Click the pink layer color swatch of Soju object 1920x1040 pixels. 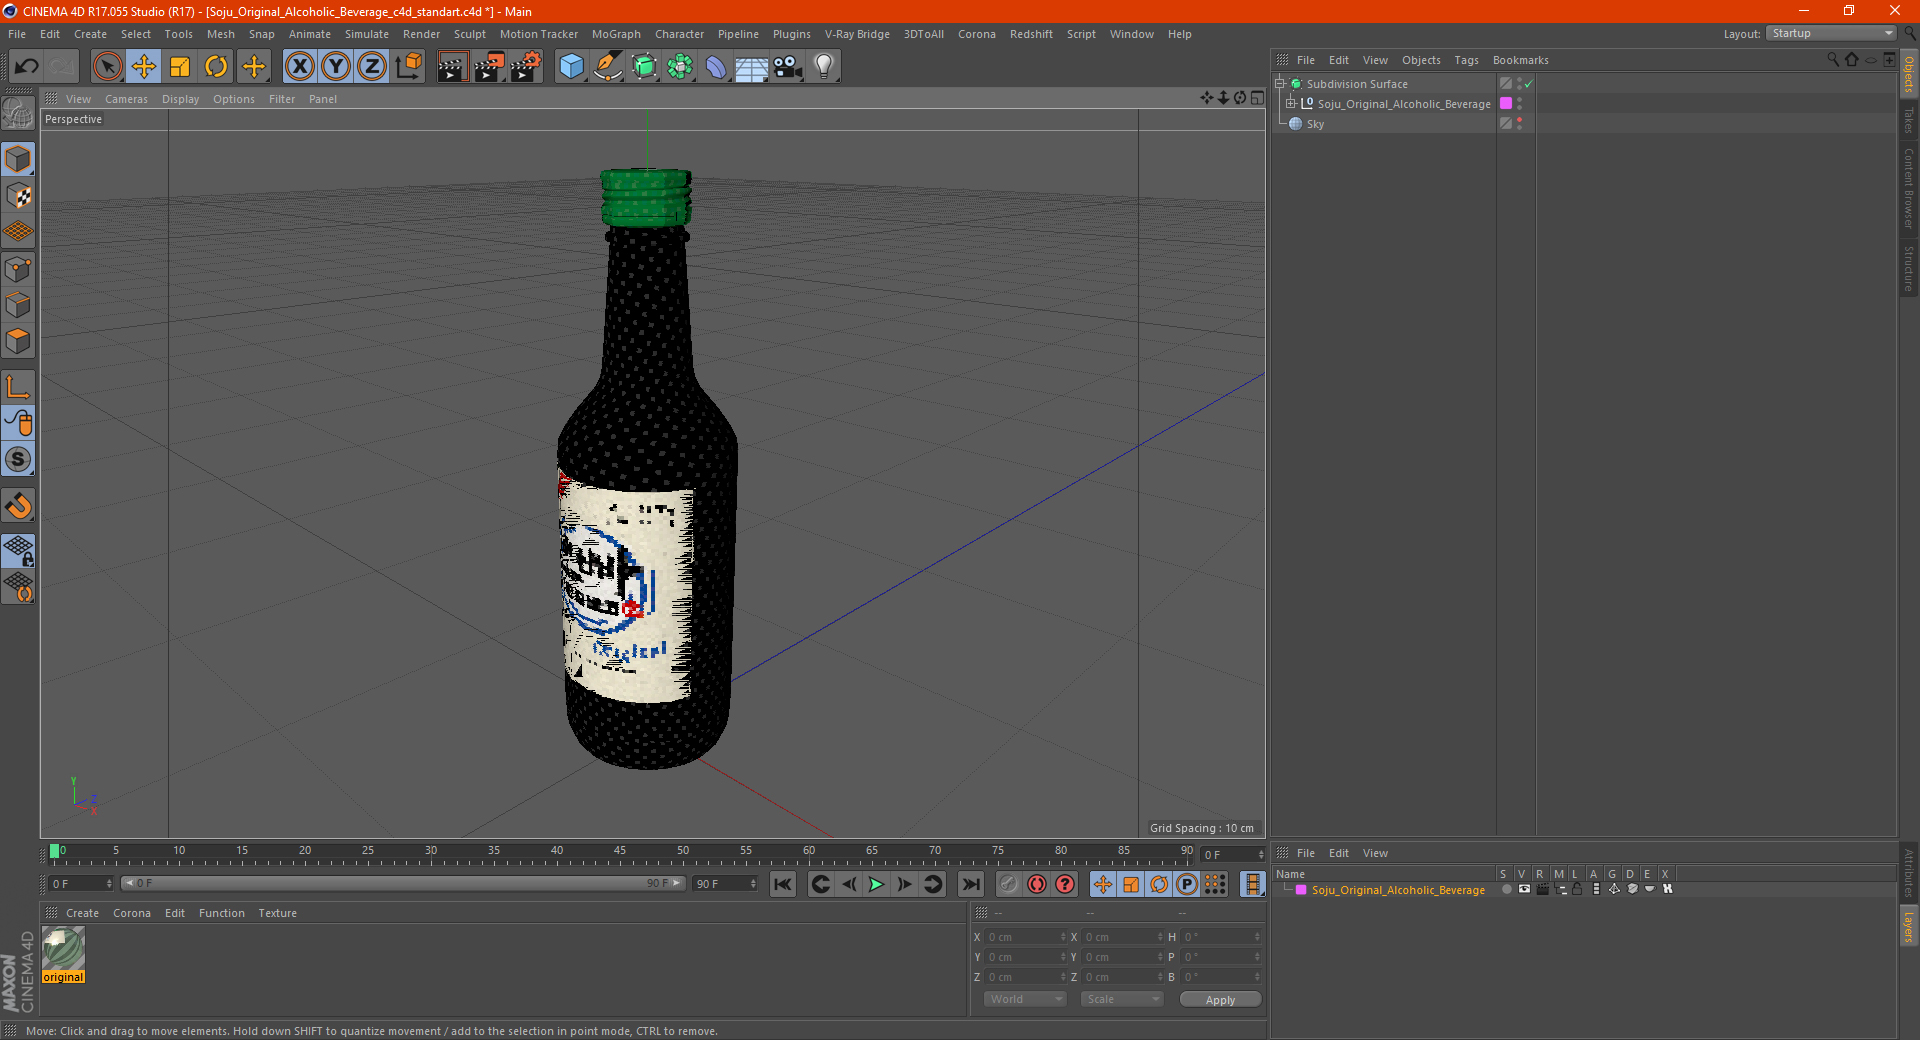1506,104
